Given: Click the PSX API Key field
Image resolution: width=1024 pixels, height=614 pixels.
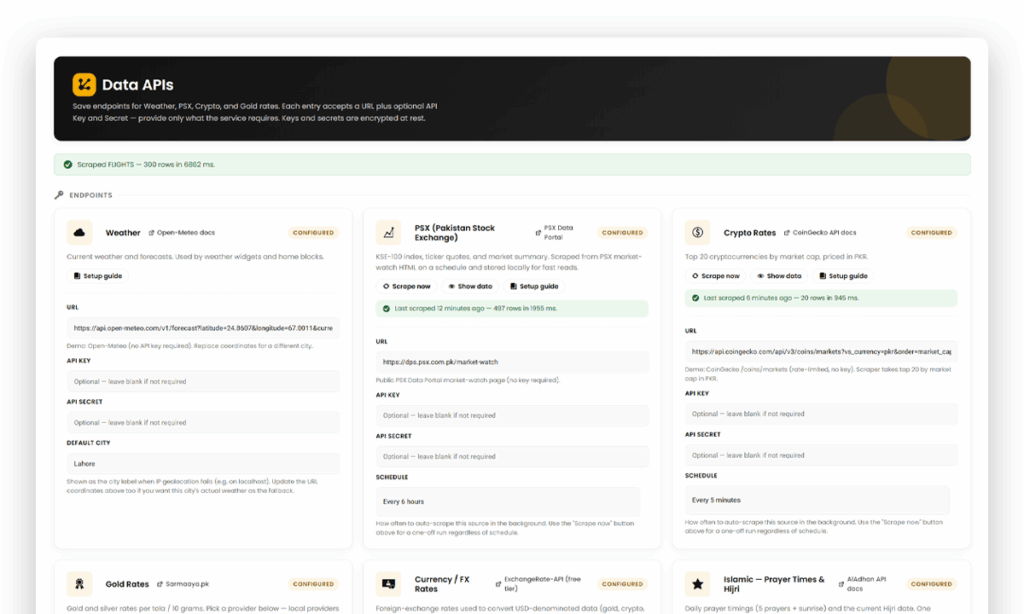Looking at the screenshot, I should [x=513, y=415].
